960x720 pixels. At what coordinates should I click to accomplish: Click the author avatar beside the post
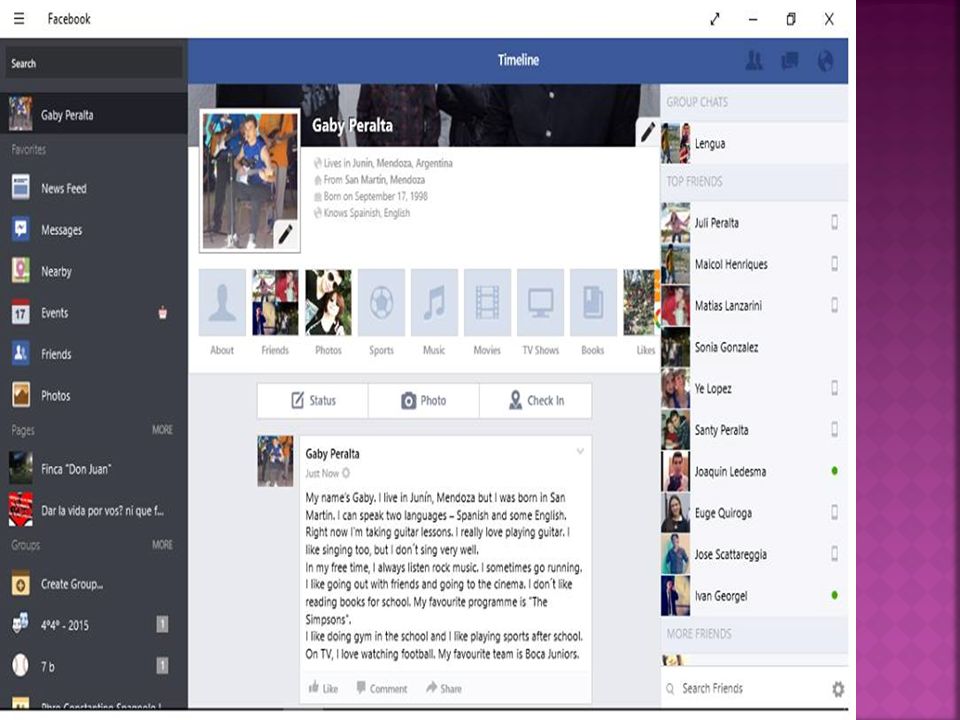(x=275, y=461)
